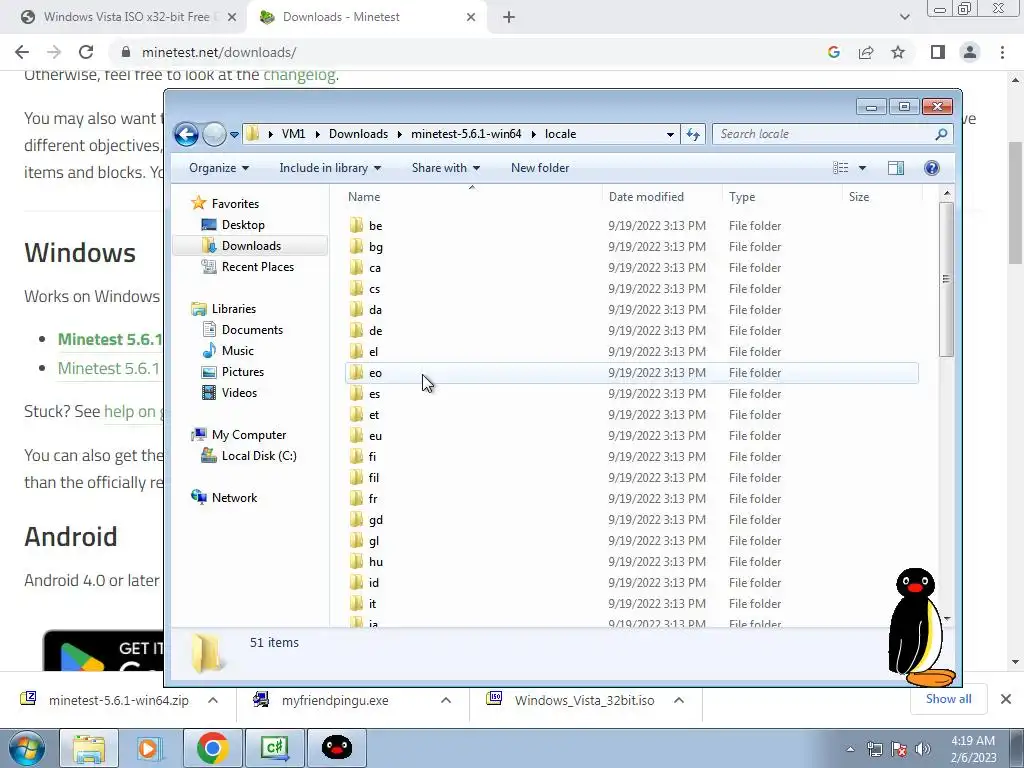Refresh the locale folder view in Explorer
This screenshot has height=768, width=1024.
(x=693, y=135)
